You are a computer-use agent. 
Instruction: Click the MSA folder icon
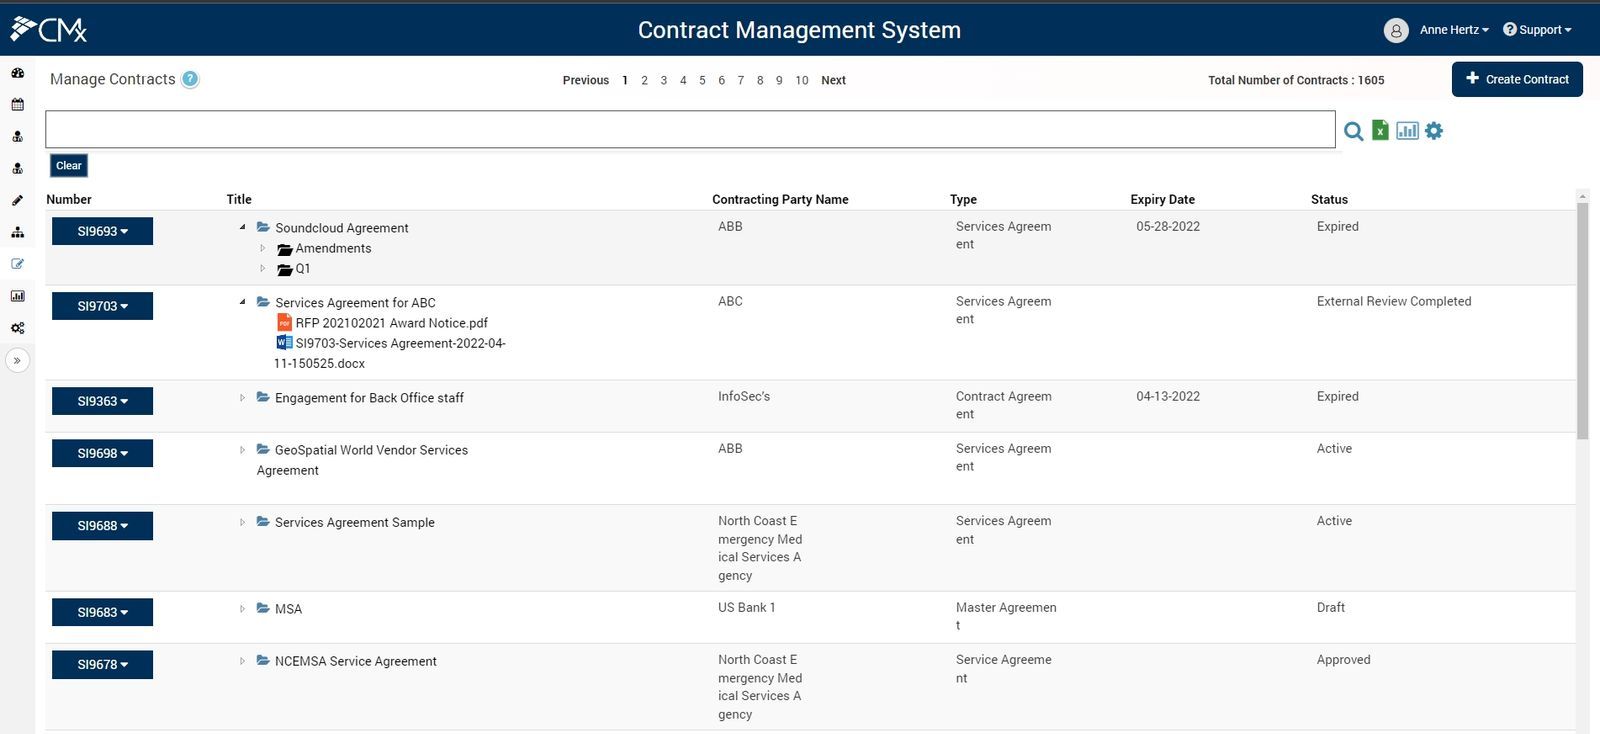pos(263,608)
